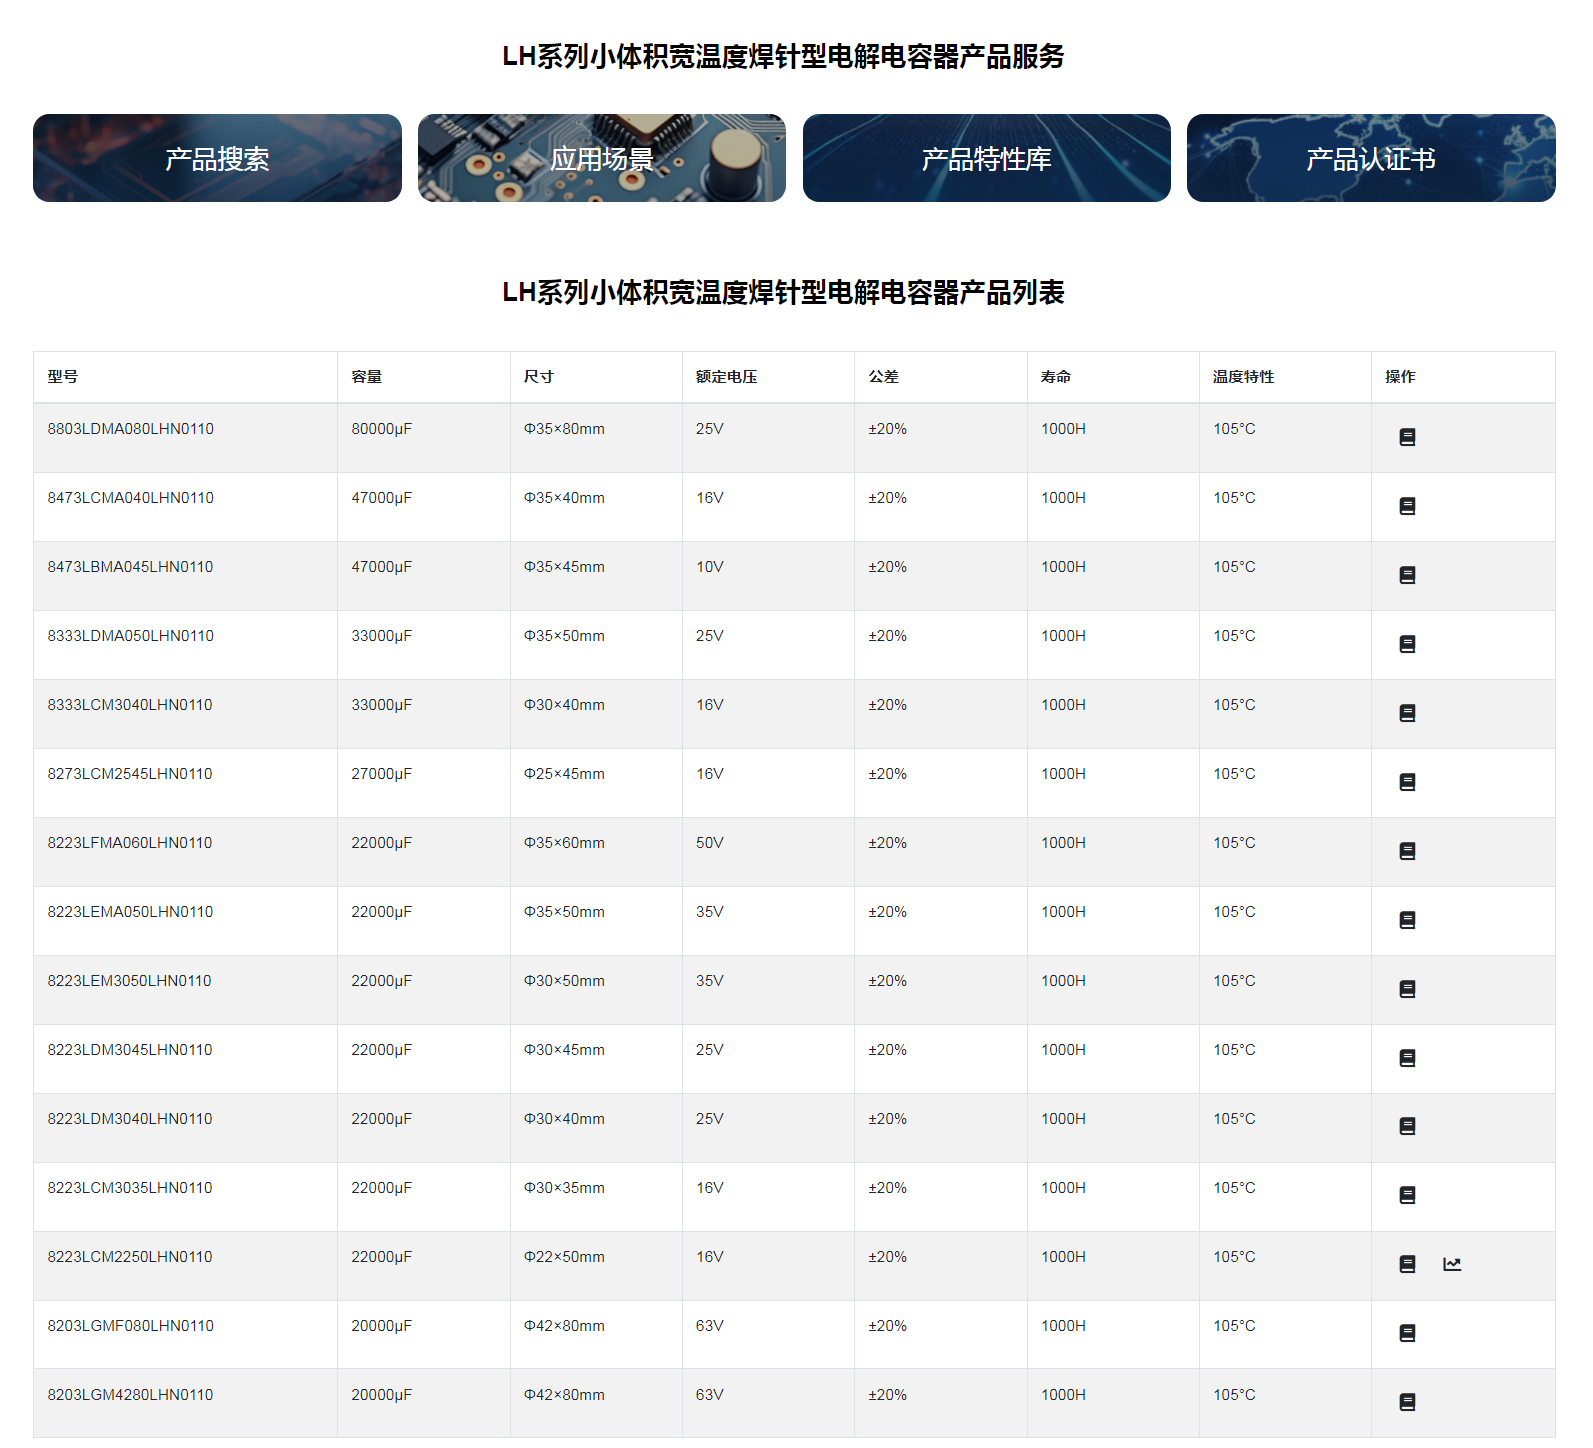Click document icon for 8273LCM2545LHN0110

tap(1406, 782)
